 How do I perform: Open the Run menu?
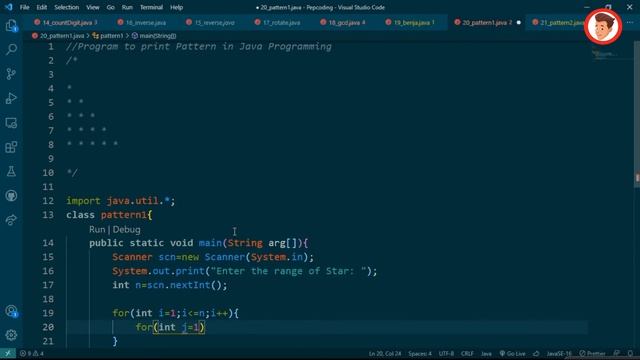127,7
